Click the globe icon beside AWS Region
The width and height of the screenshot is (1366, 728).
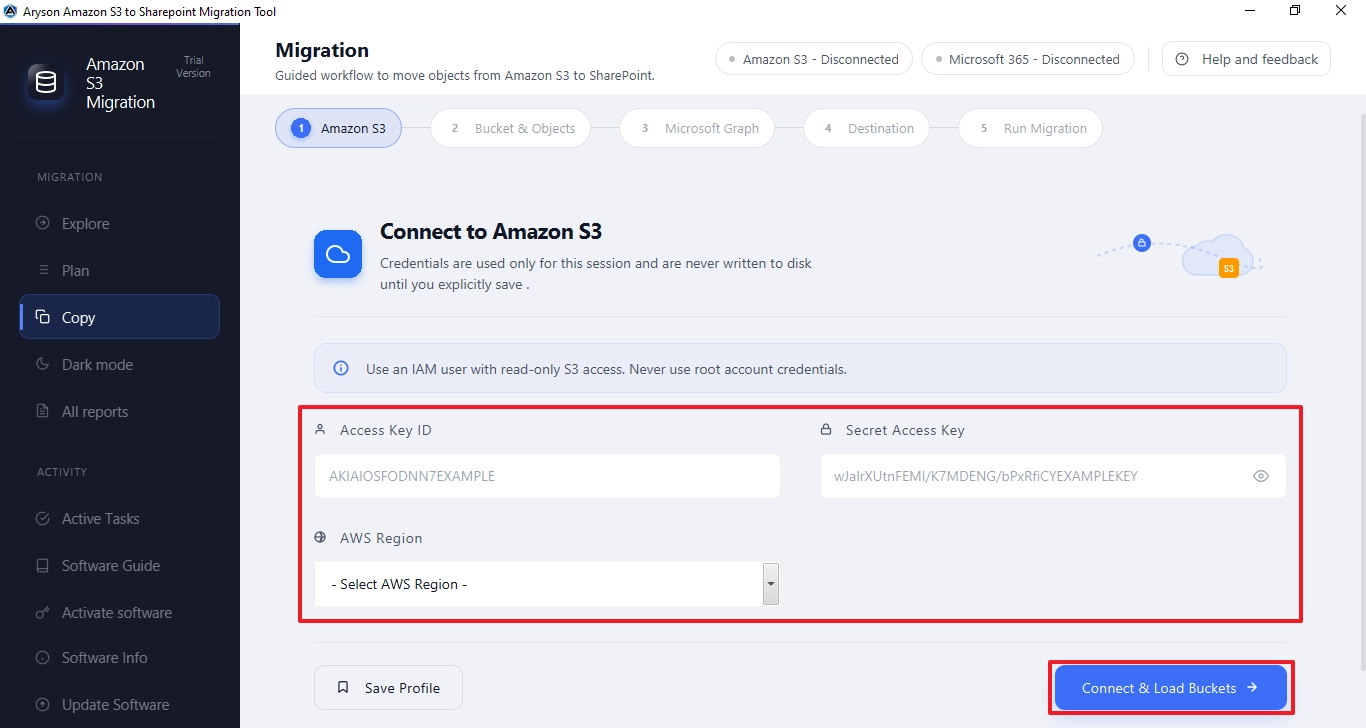pyautogui.click(x=321, y=538)
